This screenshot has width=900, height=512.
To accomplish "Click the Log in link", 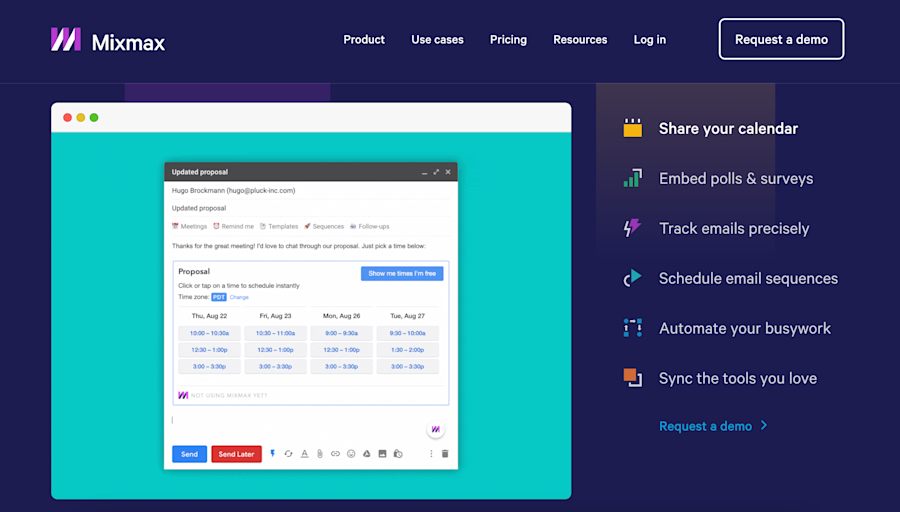I will (649, 40).
